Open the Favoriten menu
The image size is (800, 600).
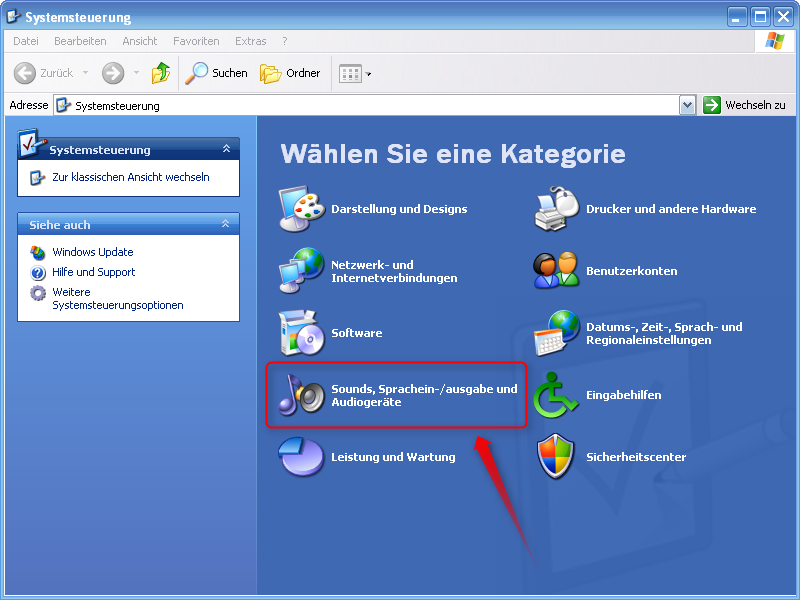[x=196, y=41]
